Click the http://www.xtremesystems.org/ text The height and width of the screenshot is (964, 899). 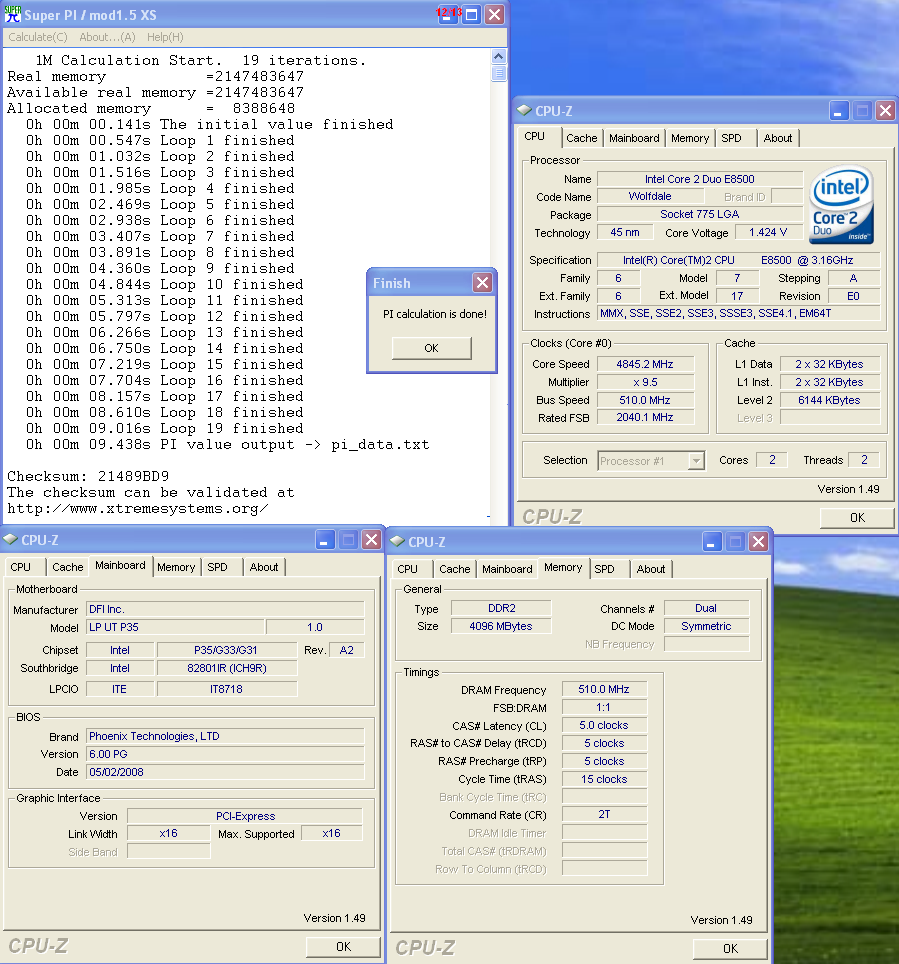pos(138,508)
